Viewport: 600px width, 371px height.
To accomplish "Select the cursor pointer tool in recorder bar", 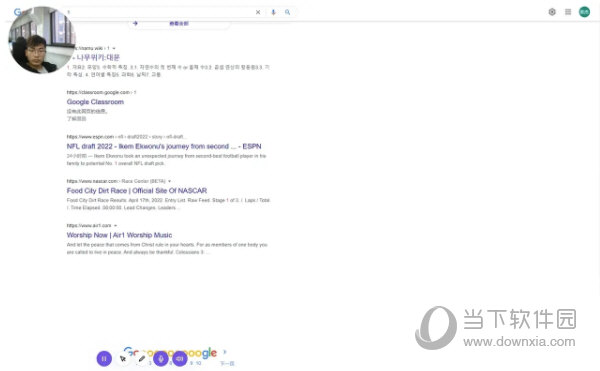I will [123, 359].
